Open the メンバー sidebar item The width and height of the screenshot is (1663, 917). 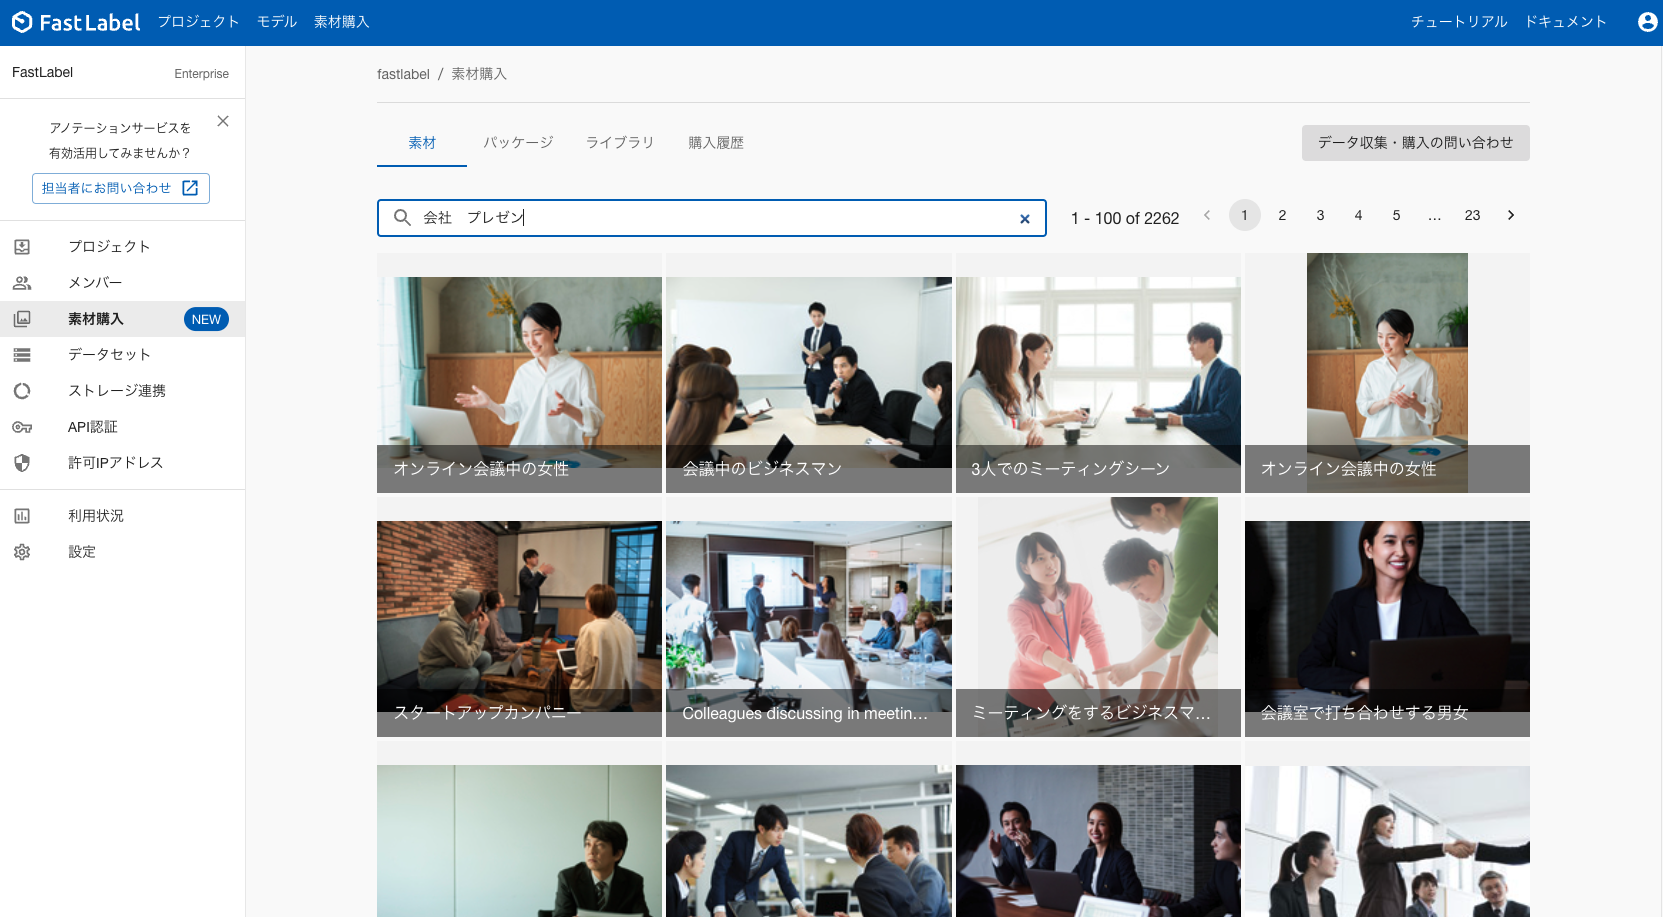pyautogui.click(x=122, y=283)
